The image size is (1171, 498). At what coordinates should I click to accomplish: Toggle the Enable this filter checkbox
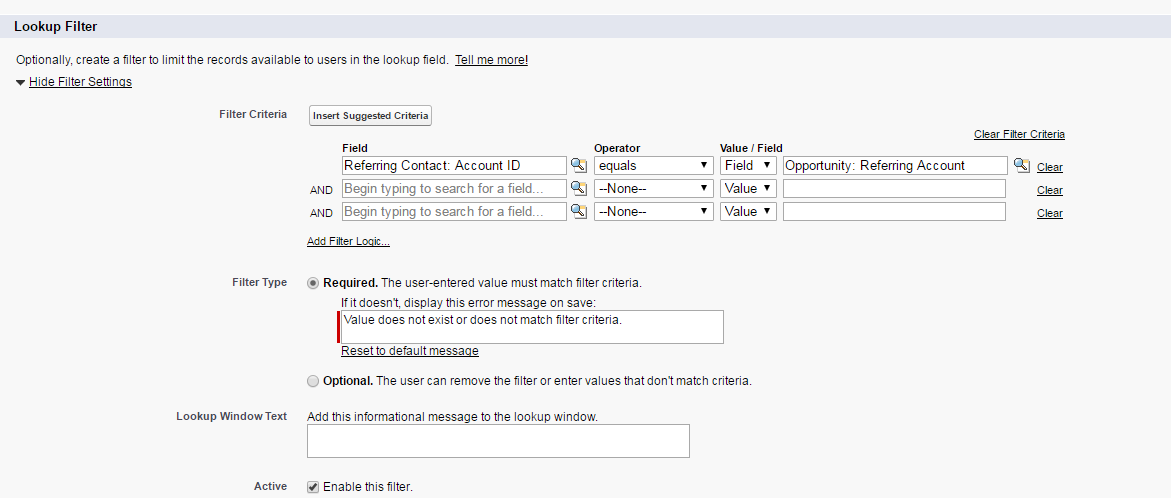[314, 487]
